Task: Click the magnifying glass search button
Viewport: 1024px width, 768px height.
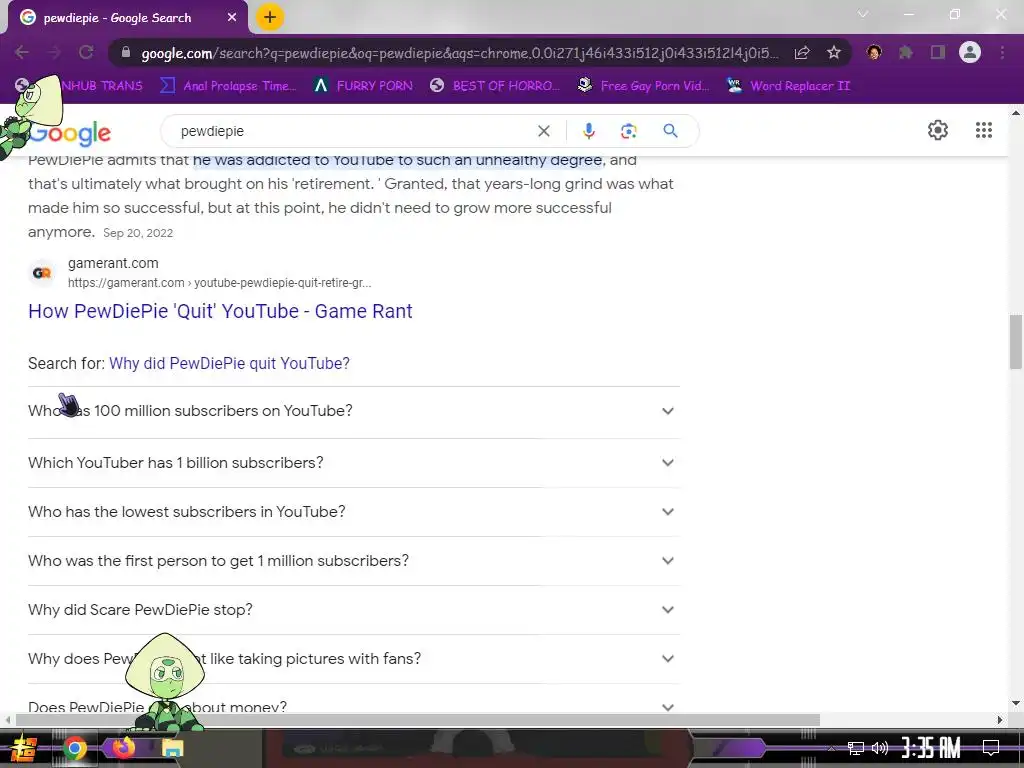Action: (x=670, y=131)
